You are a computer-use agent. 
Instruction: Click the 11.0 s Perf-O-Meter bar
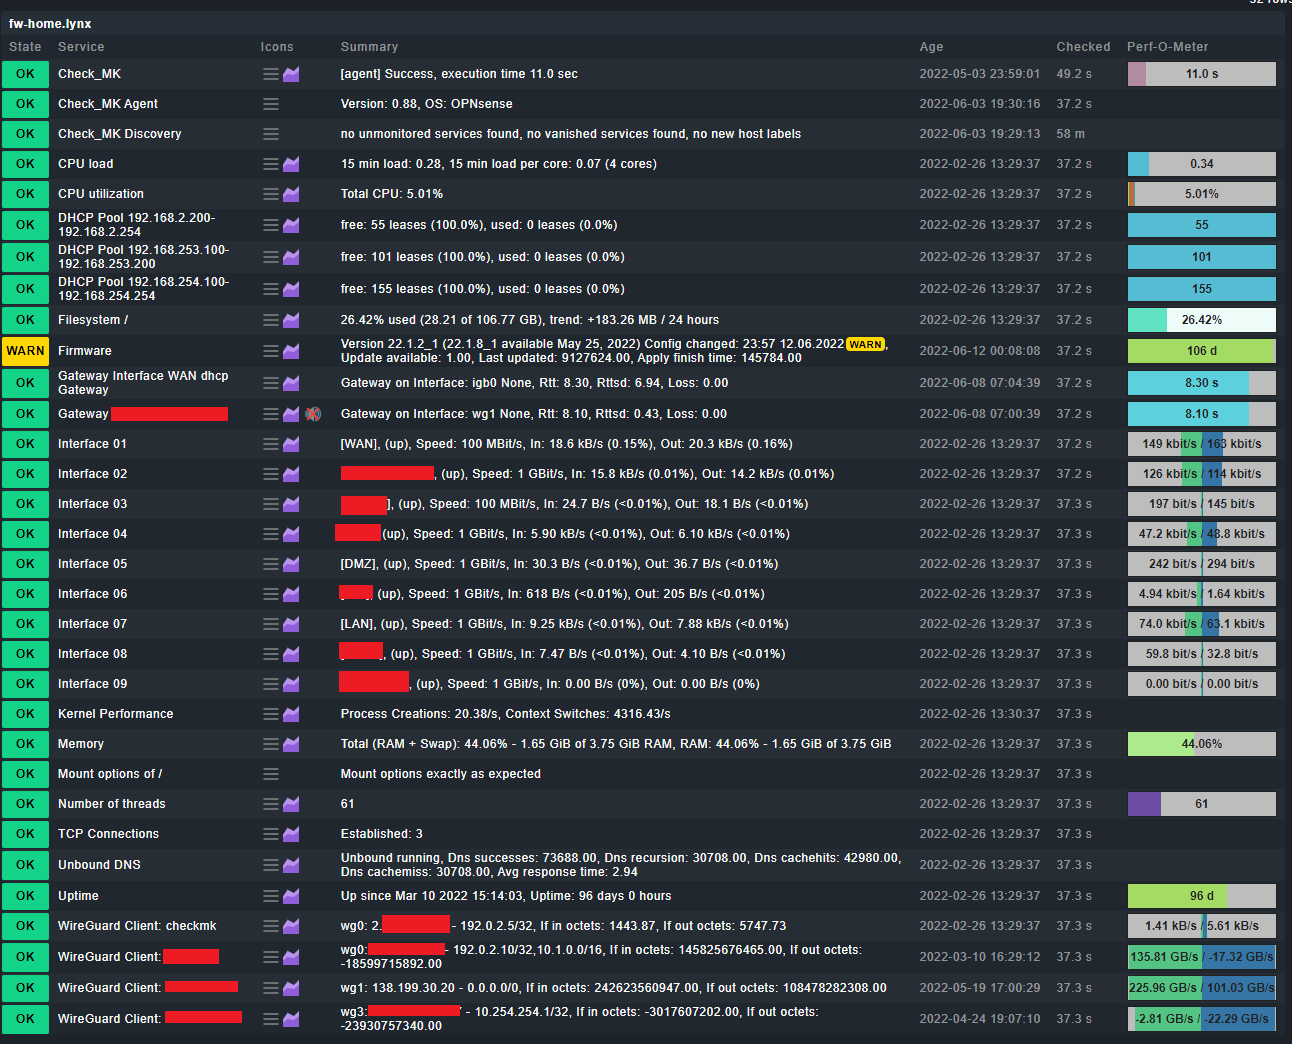1202,74
